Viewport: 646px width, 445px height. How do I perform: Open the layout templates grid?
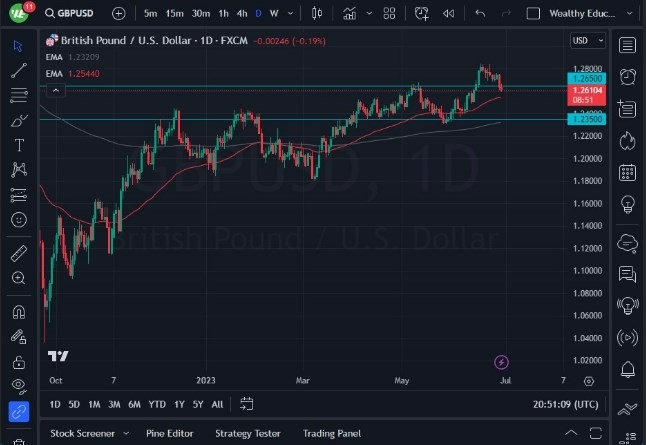tap(389, 14)
